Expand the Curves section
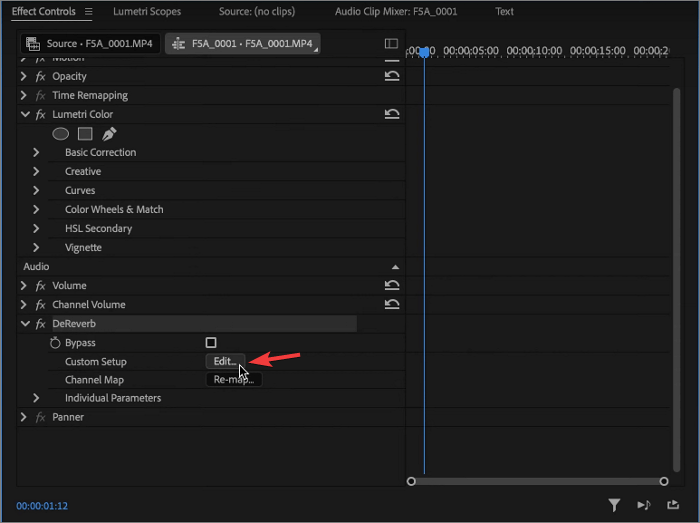This screenshot has width=700, height=523. pos(36,191)
